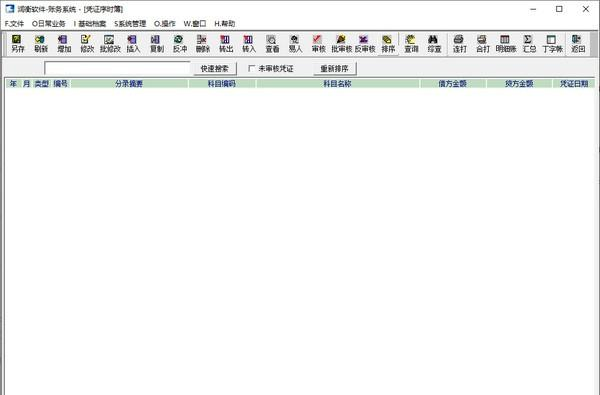Run batch audit via the 批审核 icon
This screenshot has height=395, width=600.
pyautogui.click(x=341, y=44)
